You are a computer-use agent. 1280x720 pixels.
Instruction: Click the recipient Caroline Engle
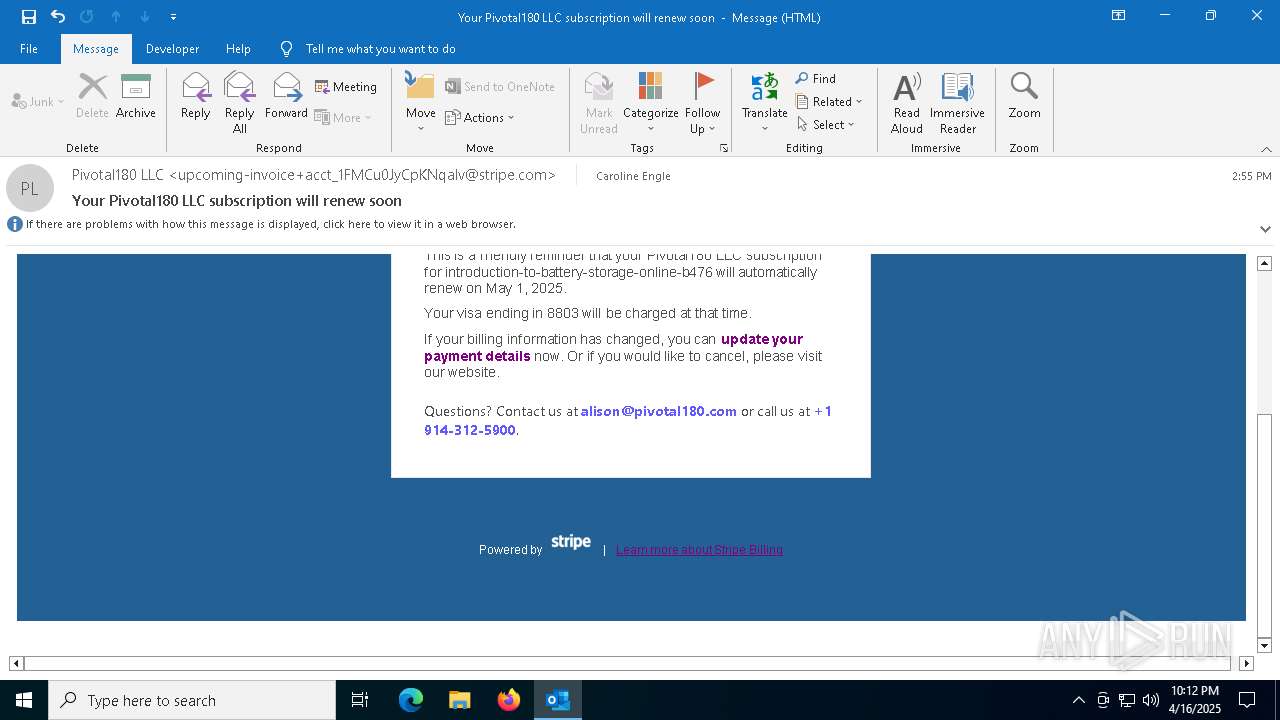click(x=633, y=176)
